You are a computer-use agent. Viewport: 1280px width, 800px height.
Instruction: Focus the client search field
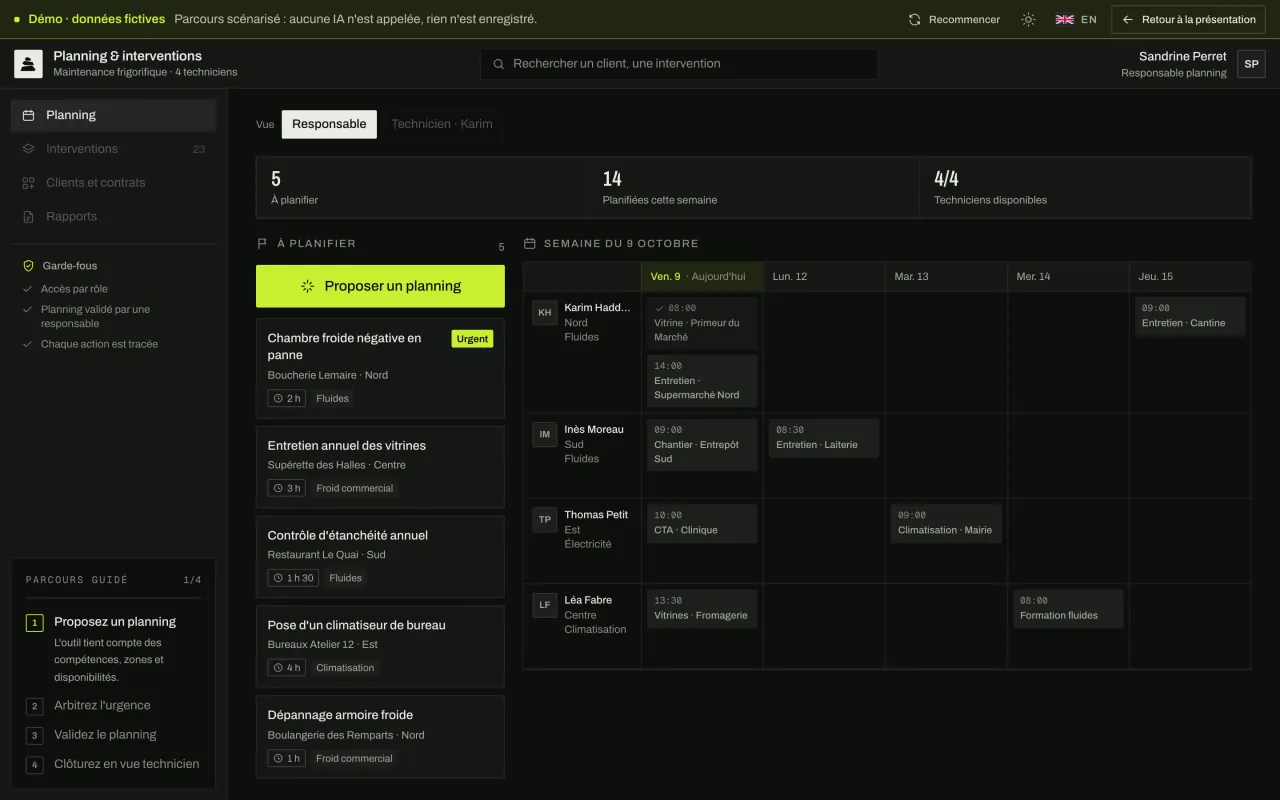click(679, 64)
